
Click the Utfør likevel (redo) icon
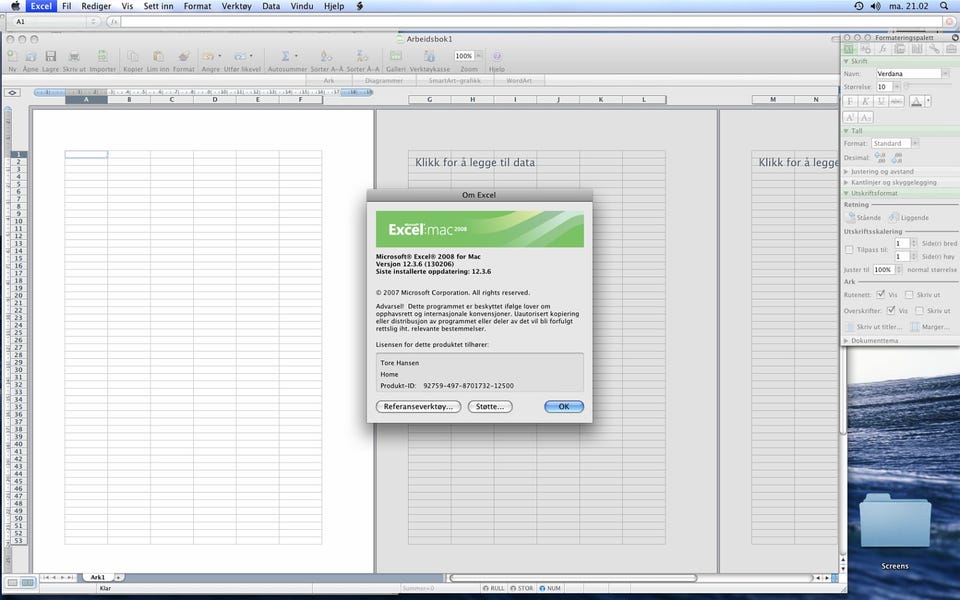[x=240, y=56]
